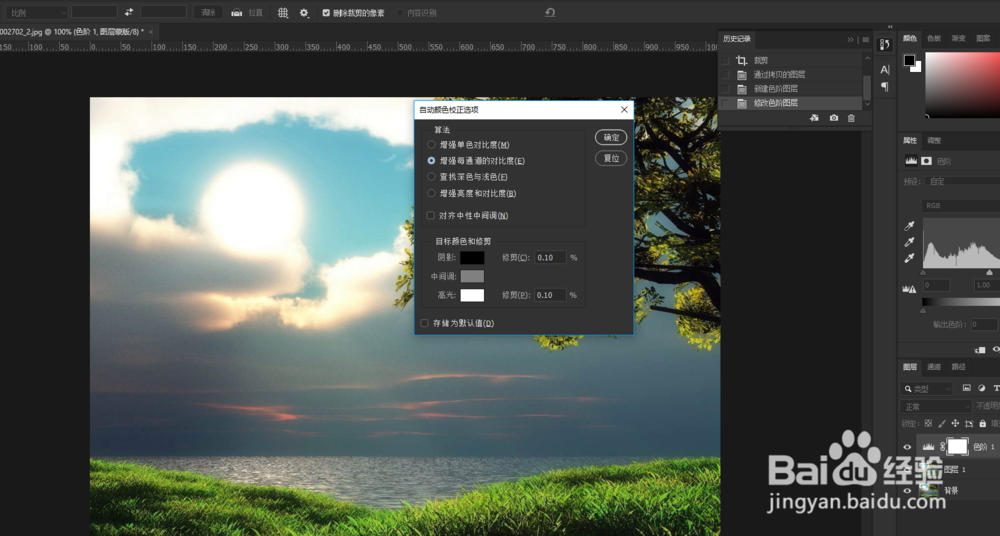Screen dimensions: 1000x536
Task: Open the Character panel icon
Action: pyautogui.click(x=885, y=70)
